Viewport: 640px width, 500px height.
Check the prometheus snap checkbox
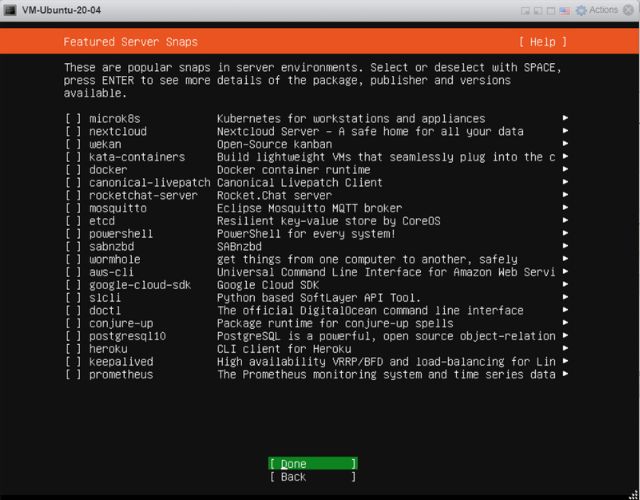pyautogui.click(x=73, y=374)
